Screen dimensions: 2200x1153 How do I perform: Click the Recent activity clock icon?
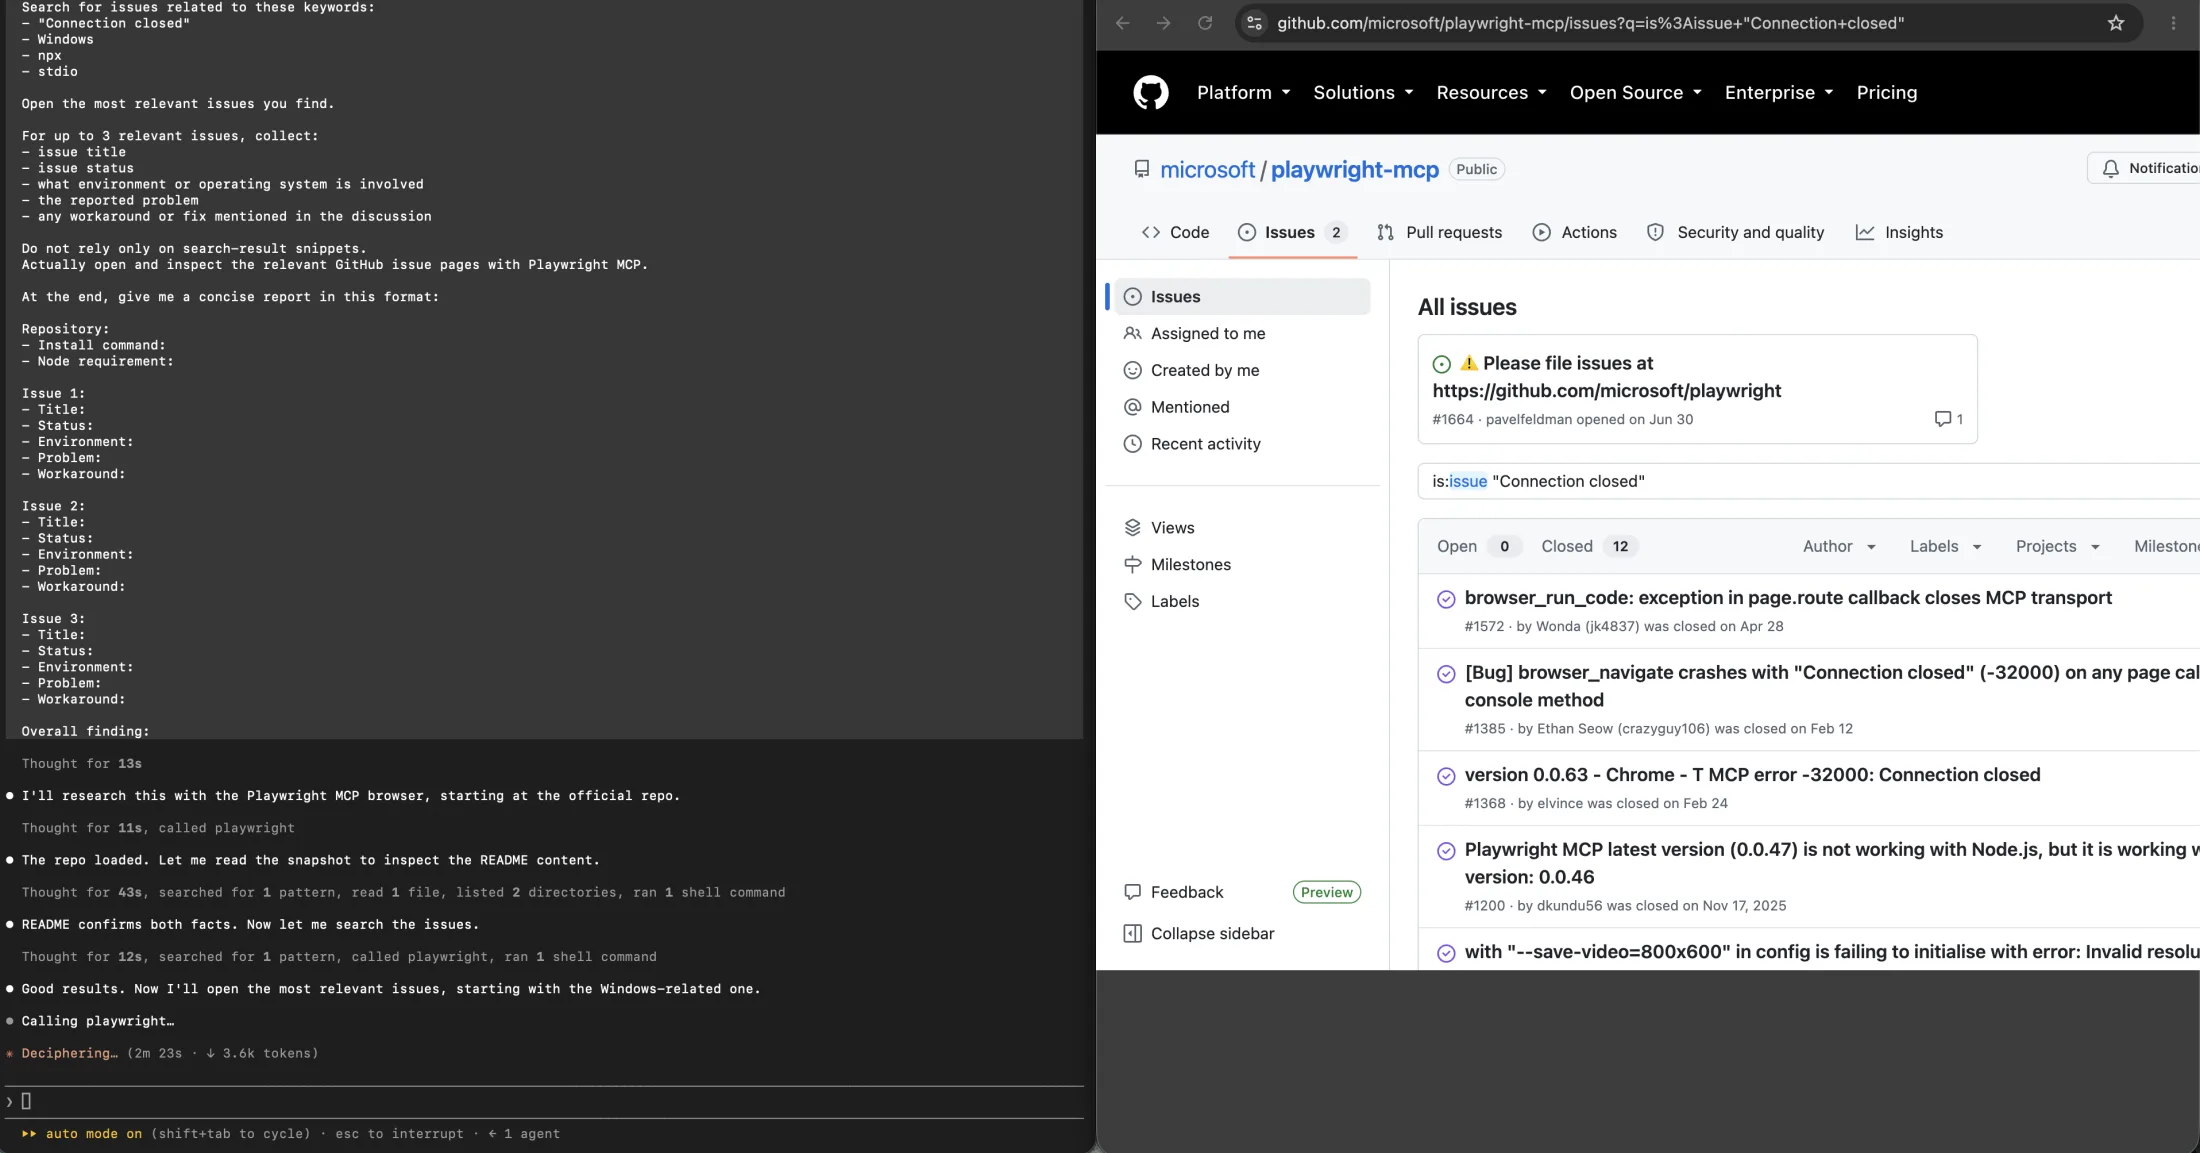[1132, 444]
